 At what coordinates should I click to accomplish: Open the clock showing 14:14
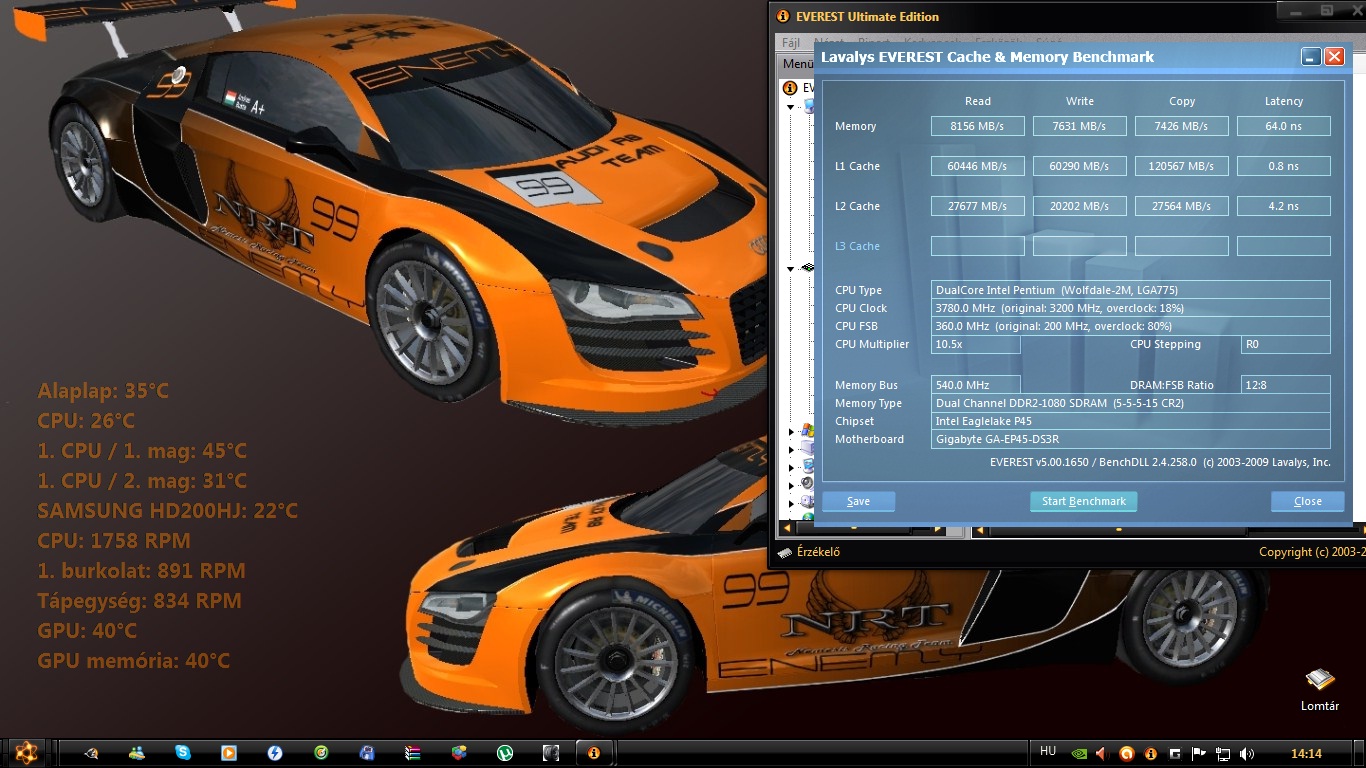1306,754
